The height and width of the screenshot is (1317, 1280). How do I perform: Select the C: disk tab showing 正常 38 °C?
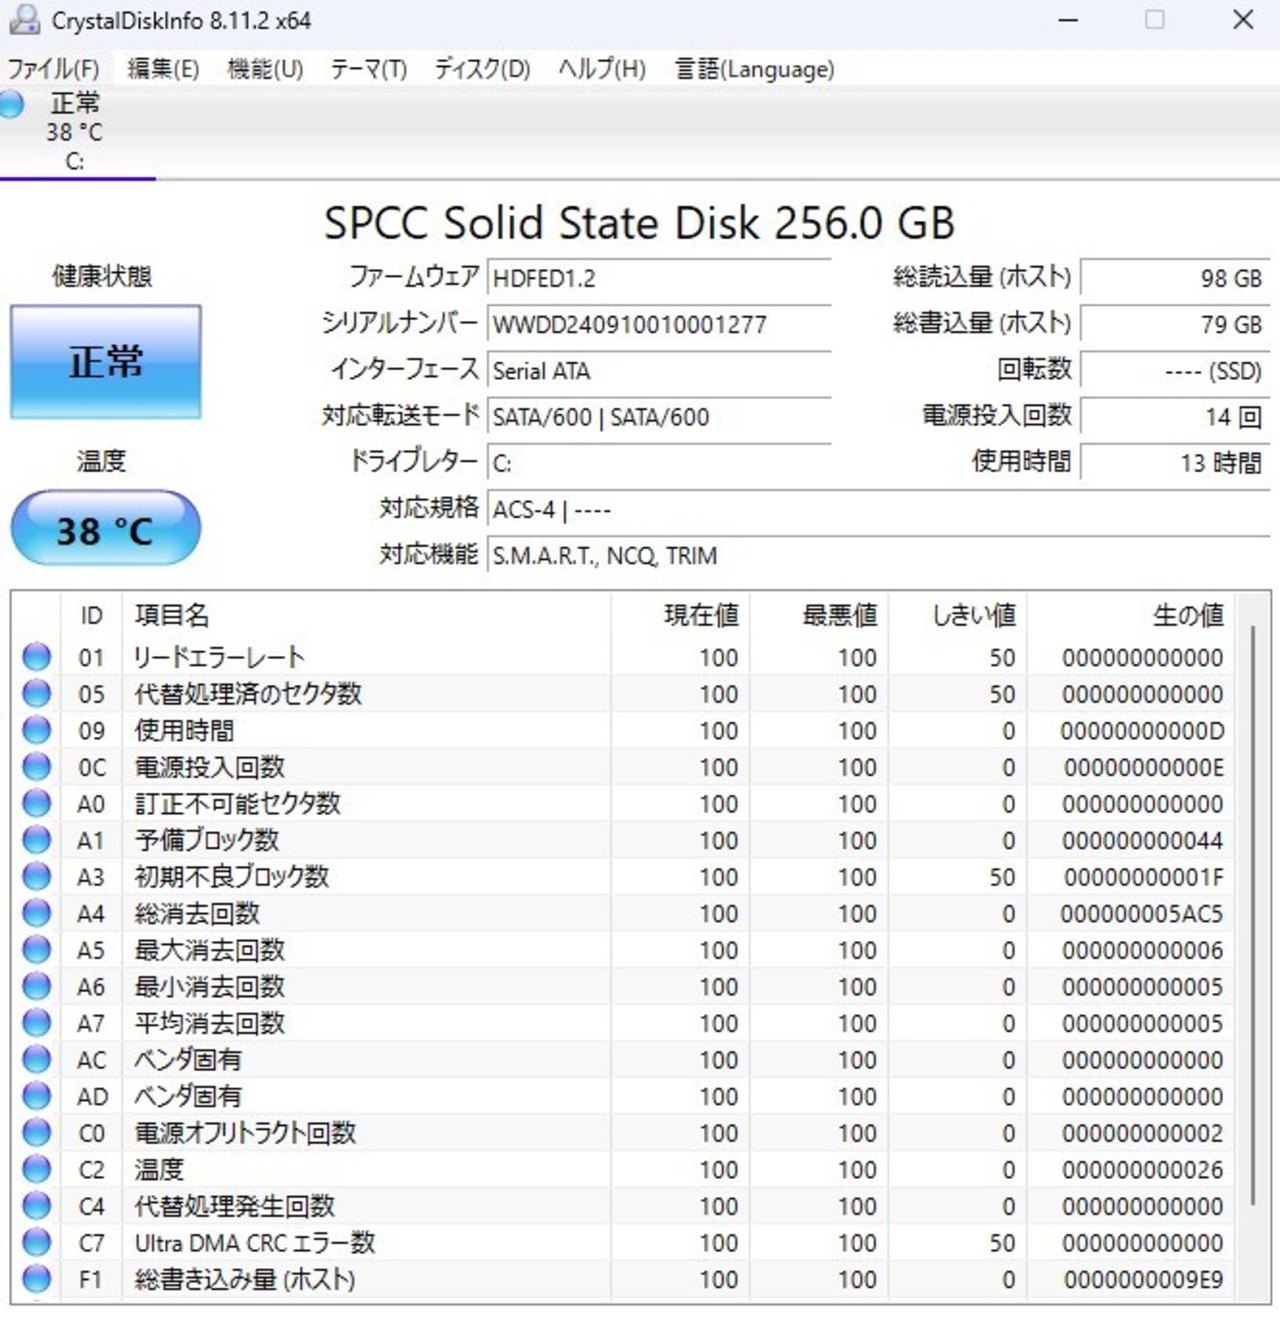76,132
